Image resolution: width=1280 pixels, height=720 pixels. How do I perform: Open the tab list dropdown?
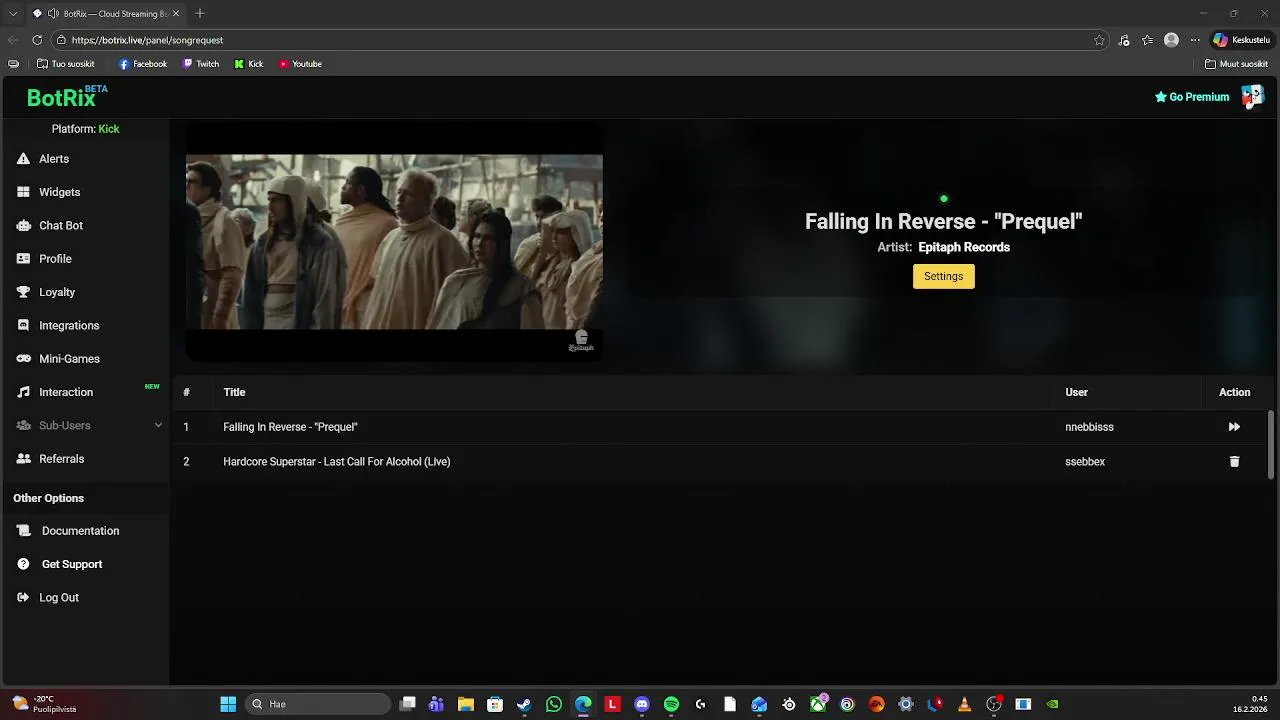[x=13, y=14]
